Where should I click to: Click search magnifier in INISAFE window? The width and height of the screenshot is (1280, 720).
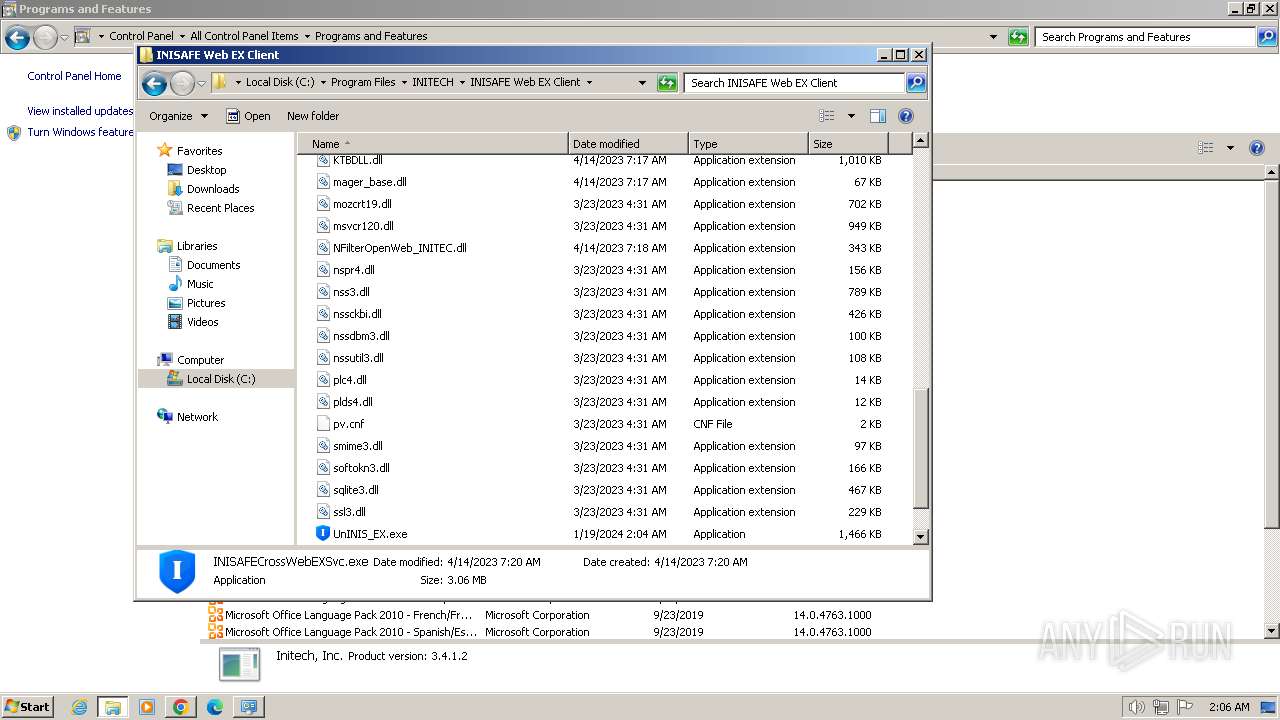coord(916,83)
